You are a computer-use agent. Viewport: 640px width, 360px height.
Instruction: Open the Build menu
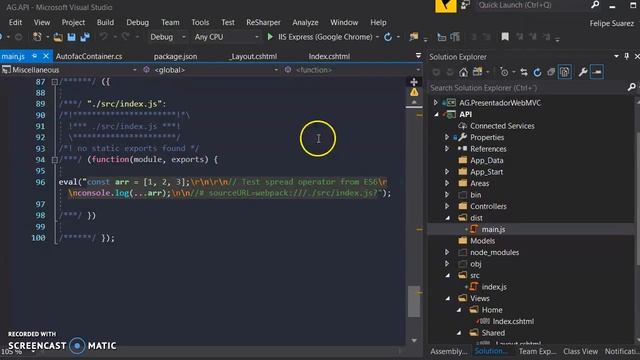(105, 22)
